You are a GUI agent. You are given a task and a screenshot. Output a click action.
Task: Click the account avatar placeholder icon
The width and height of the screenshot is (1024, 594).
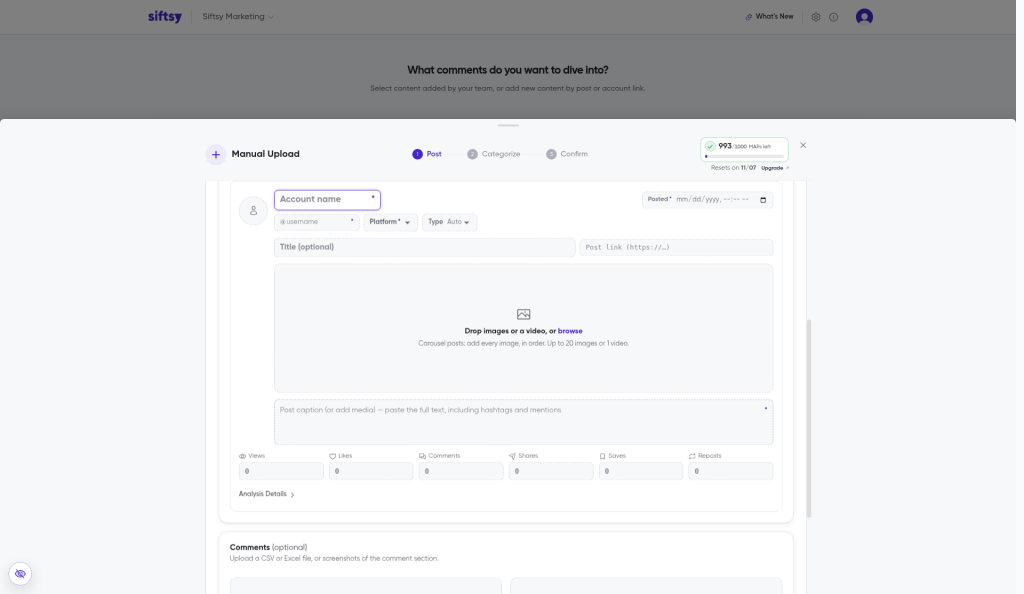[x=253, y=211]
